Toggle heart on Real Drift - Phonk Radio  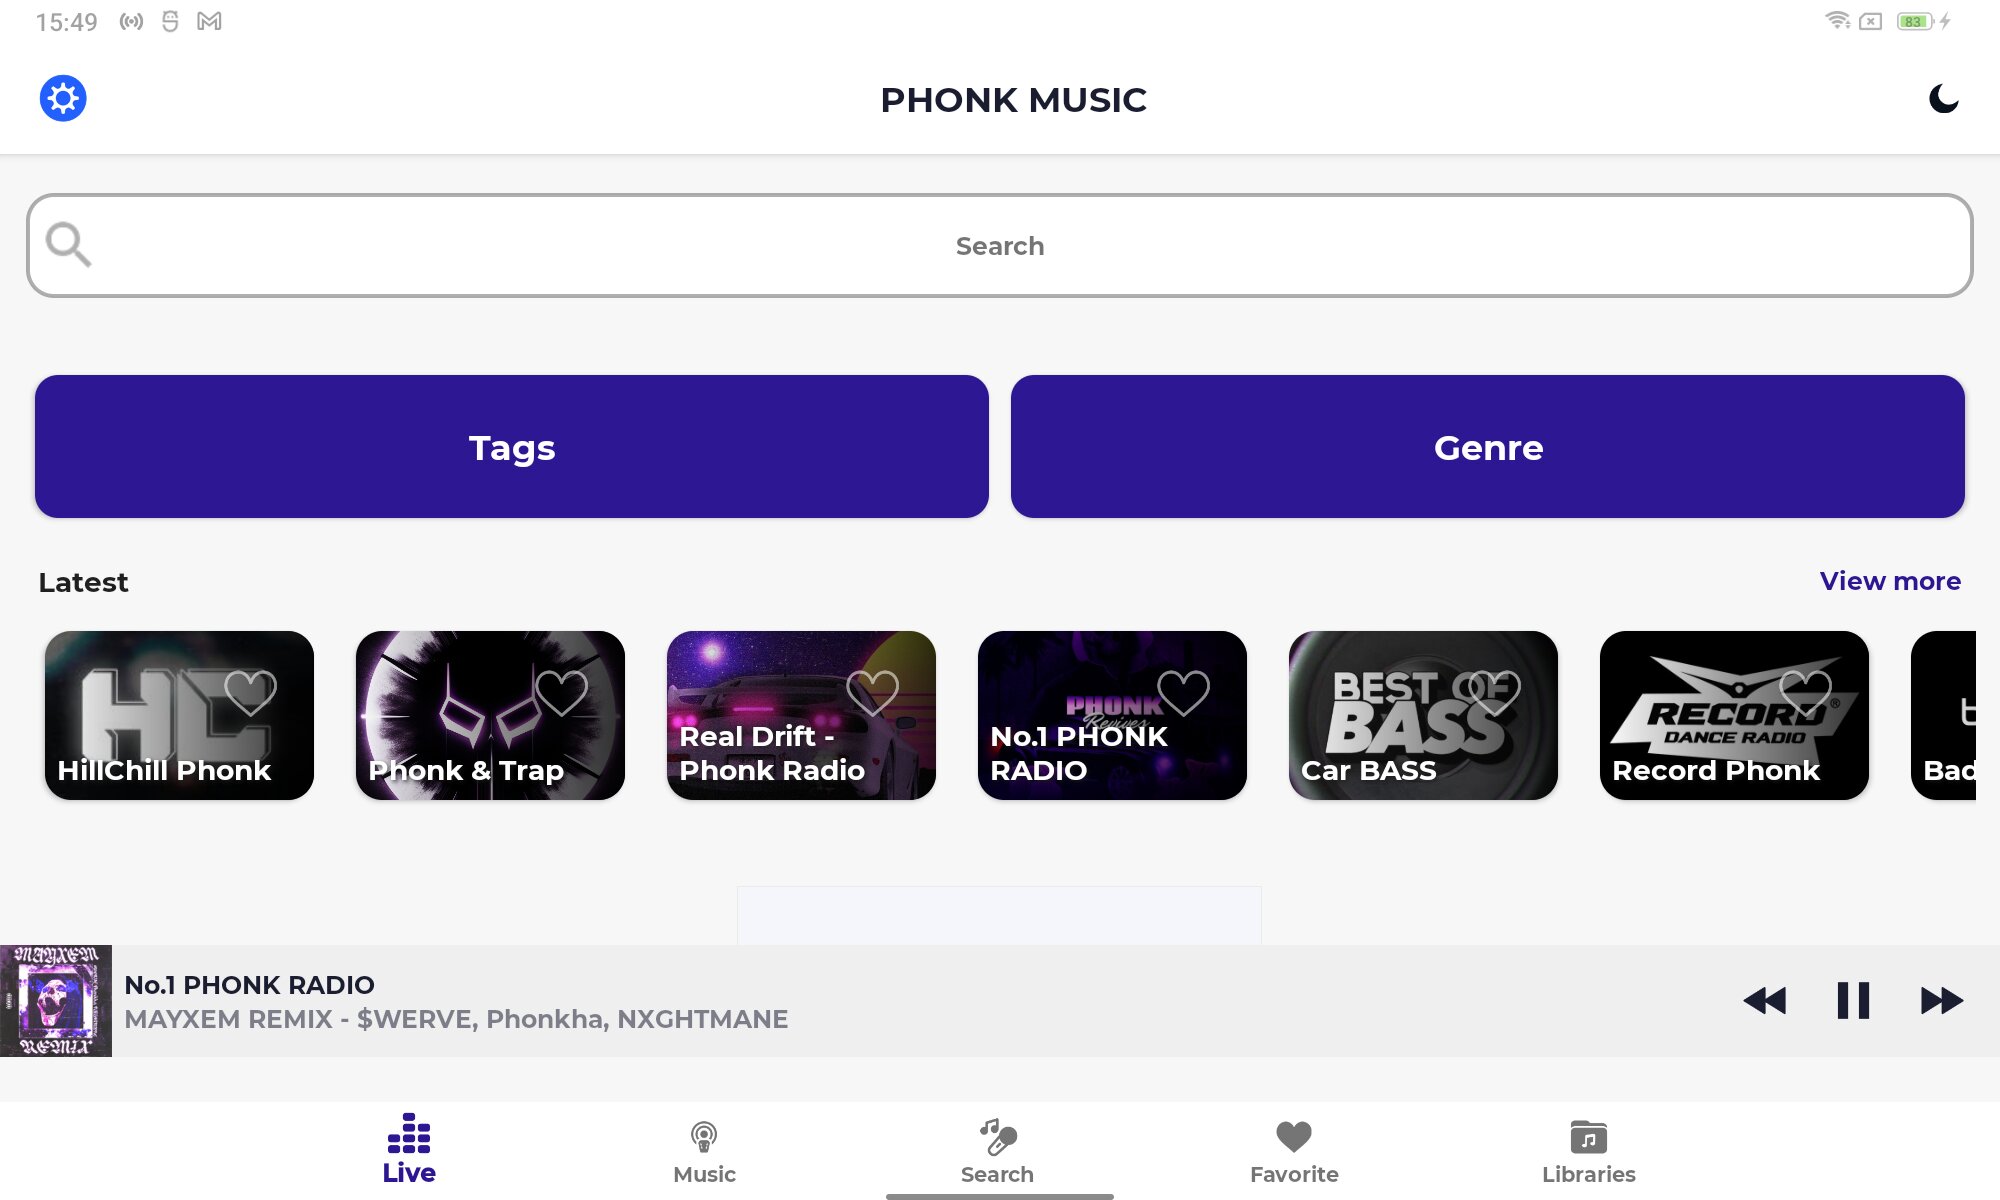pos(872,691)
